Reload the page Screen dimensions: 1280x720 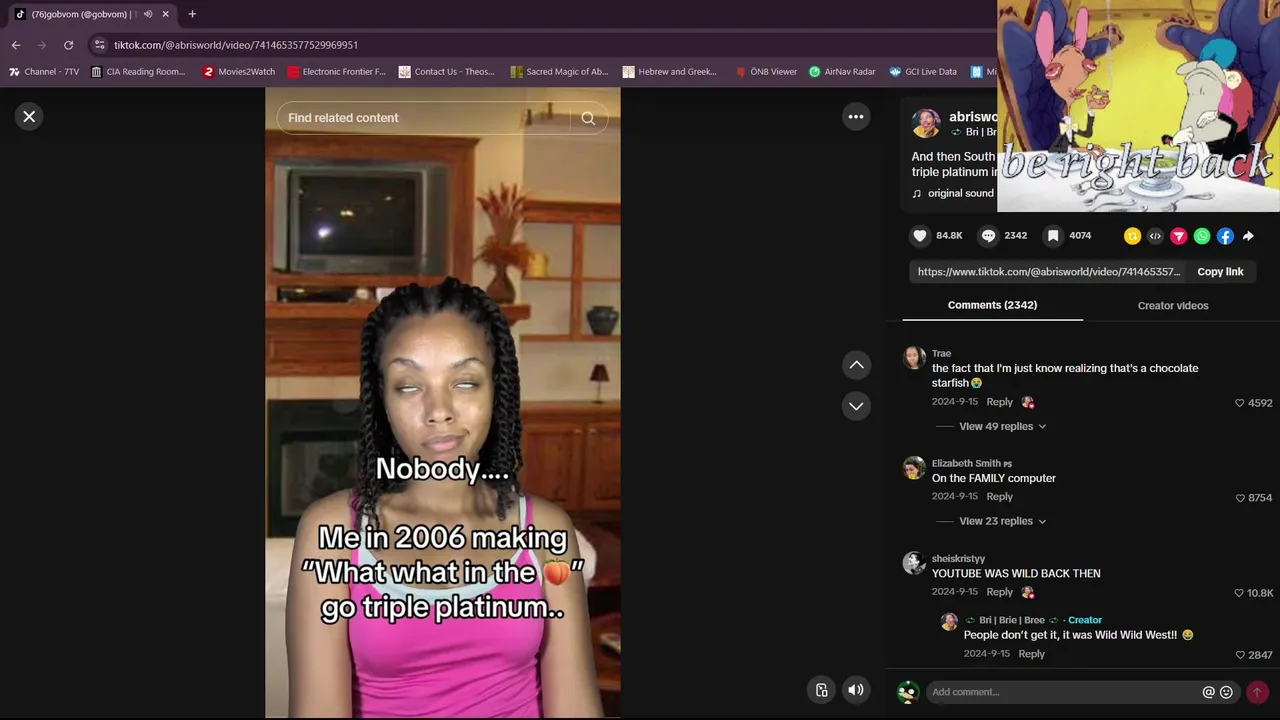68,45
